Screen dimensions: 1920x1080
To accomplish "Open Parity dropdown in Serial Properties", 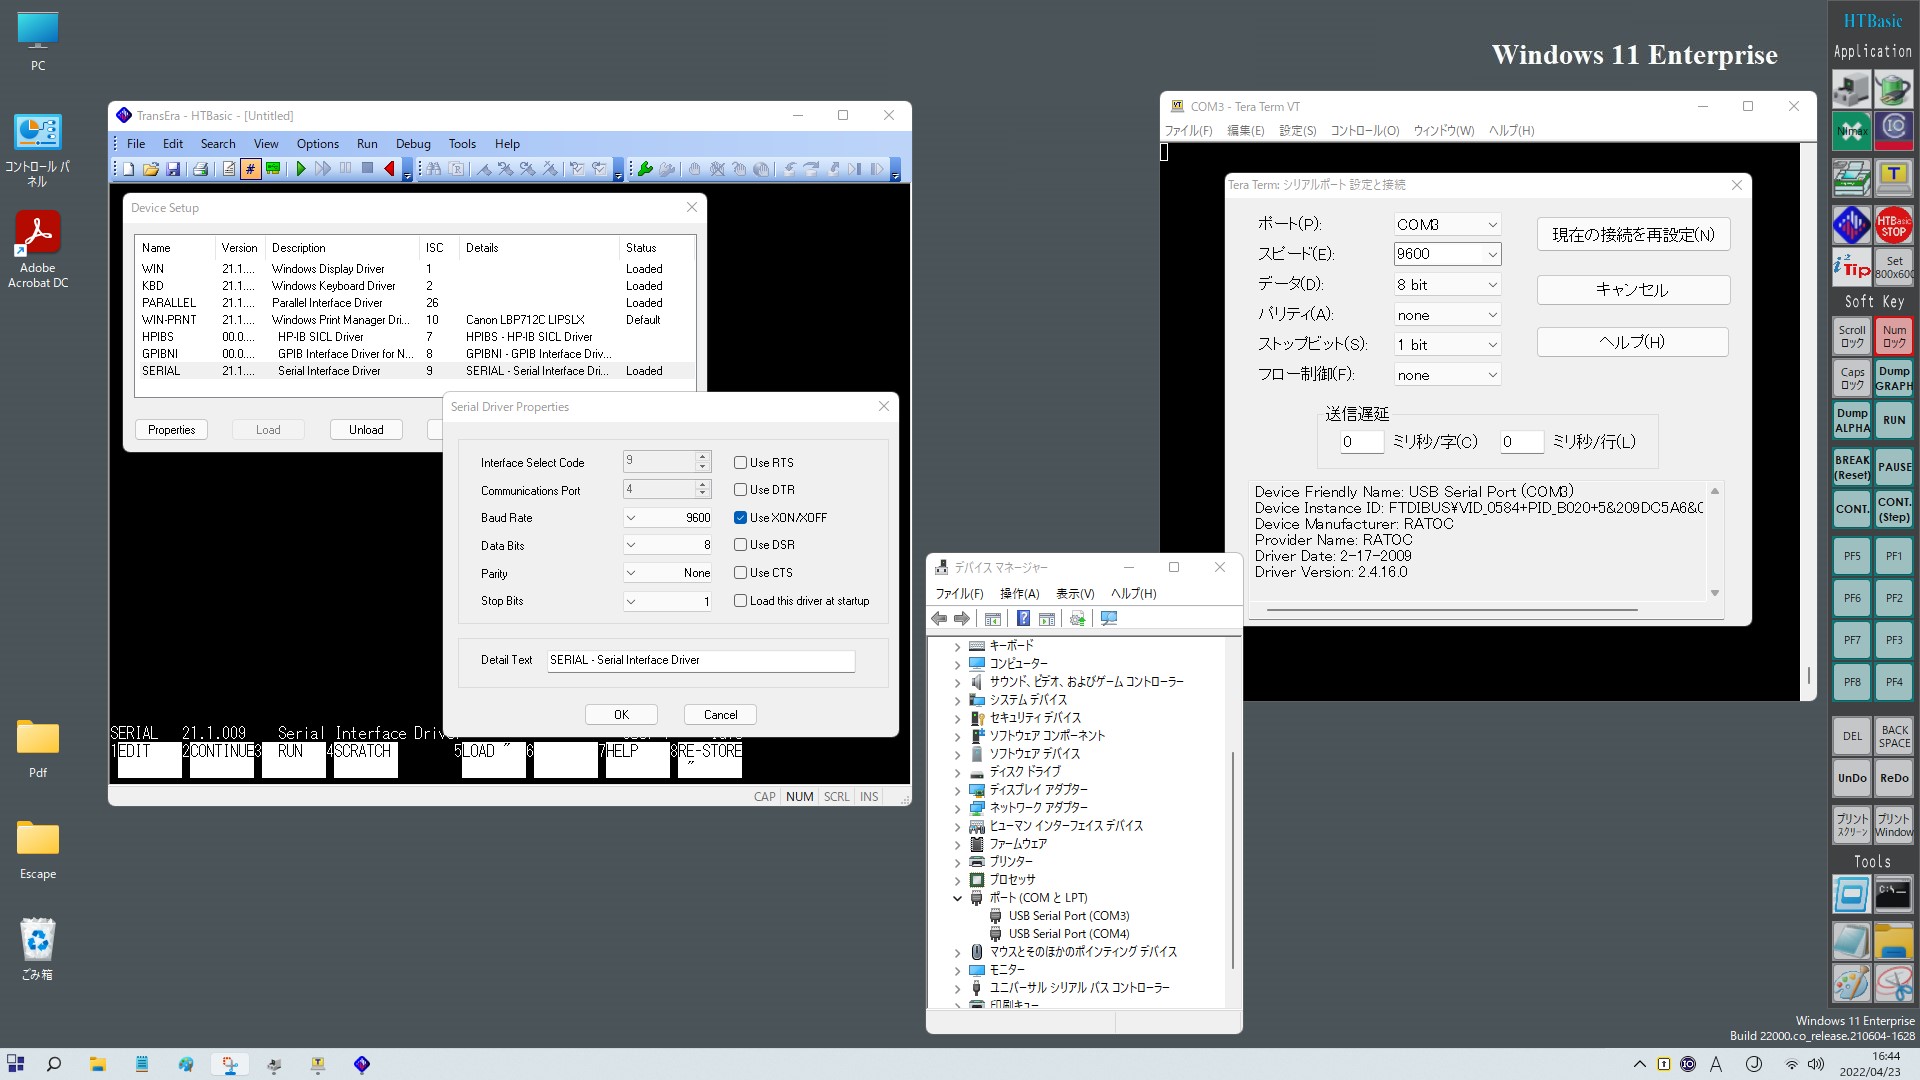I will tap(631, 574).
